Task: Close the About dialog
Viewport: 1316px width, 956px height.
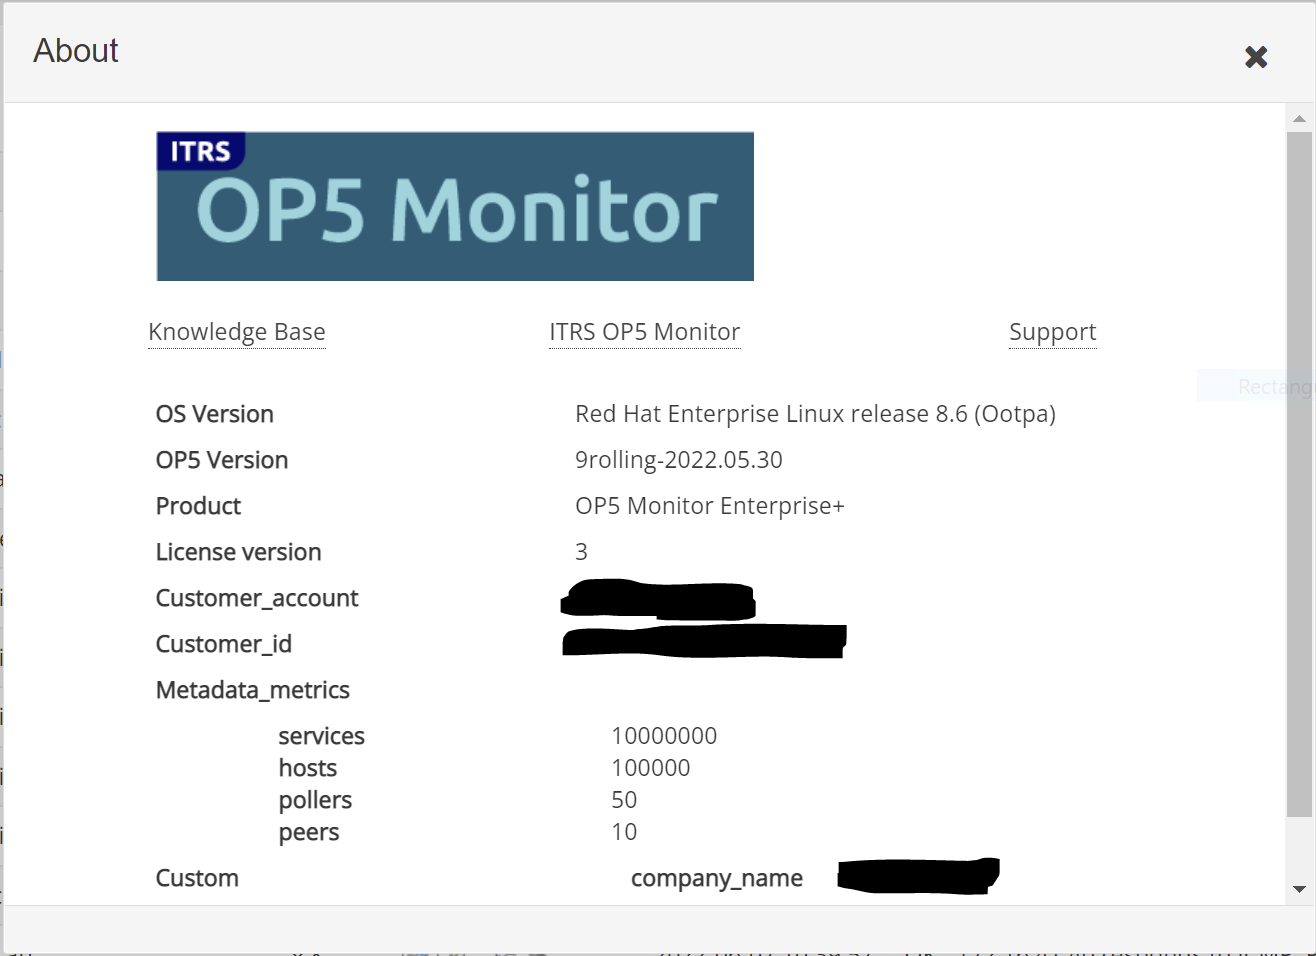Action: (1256, 57)
